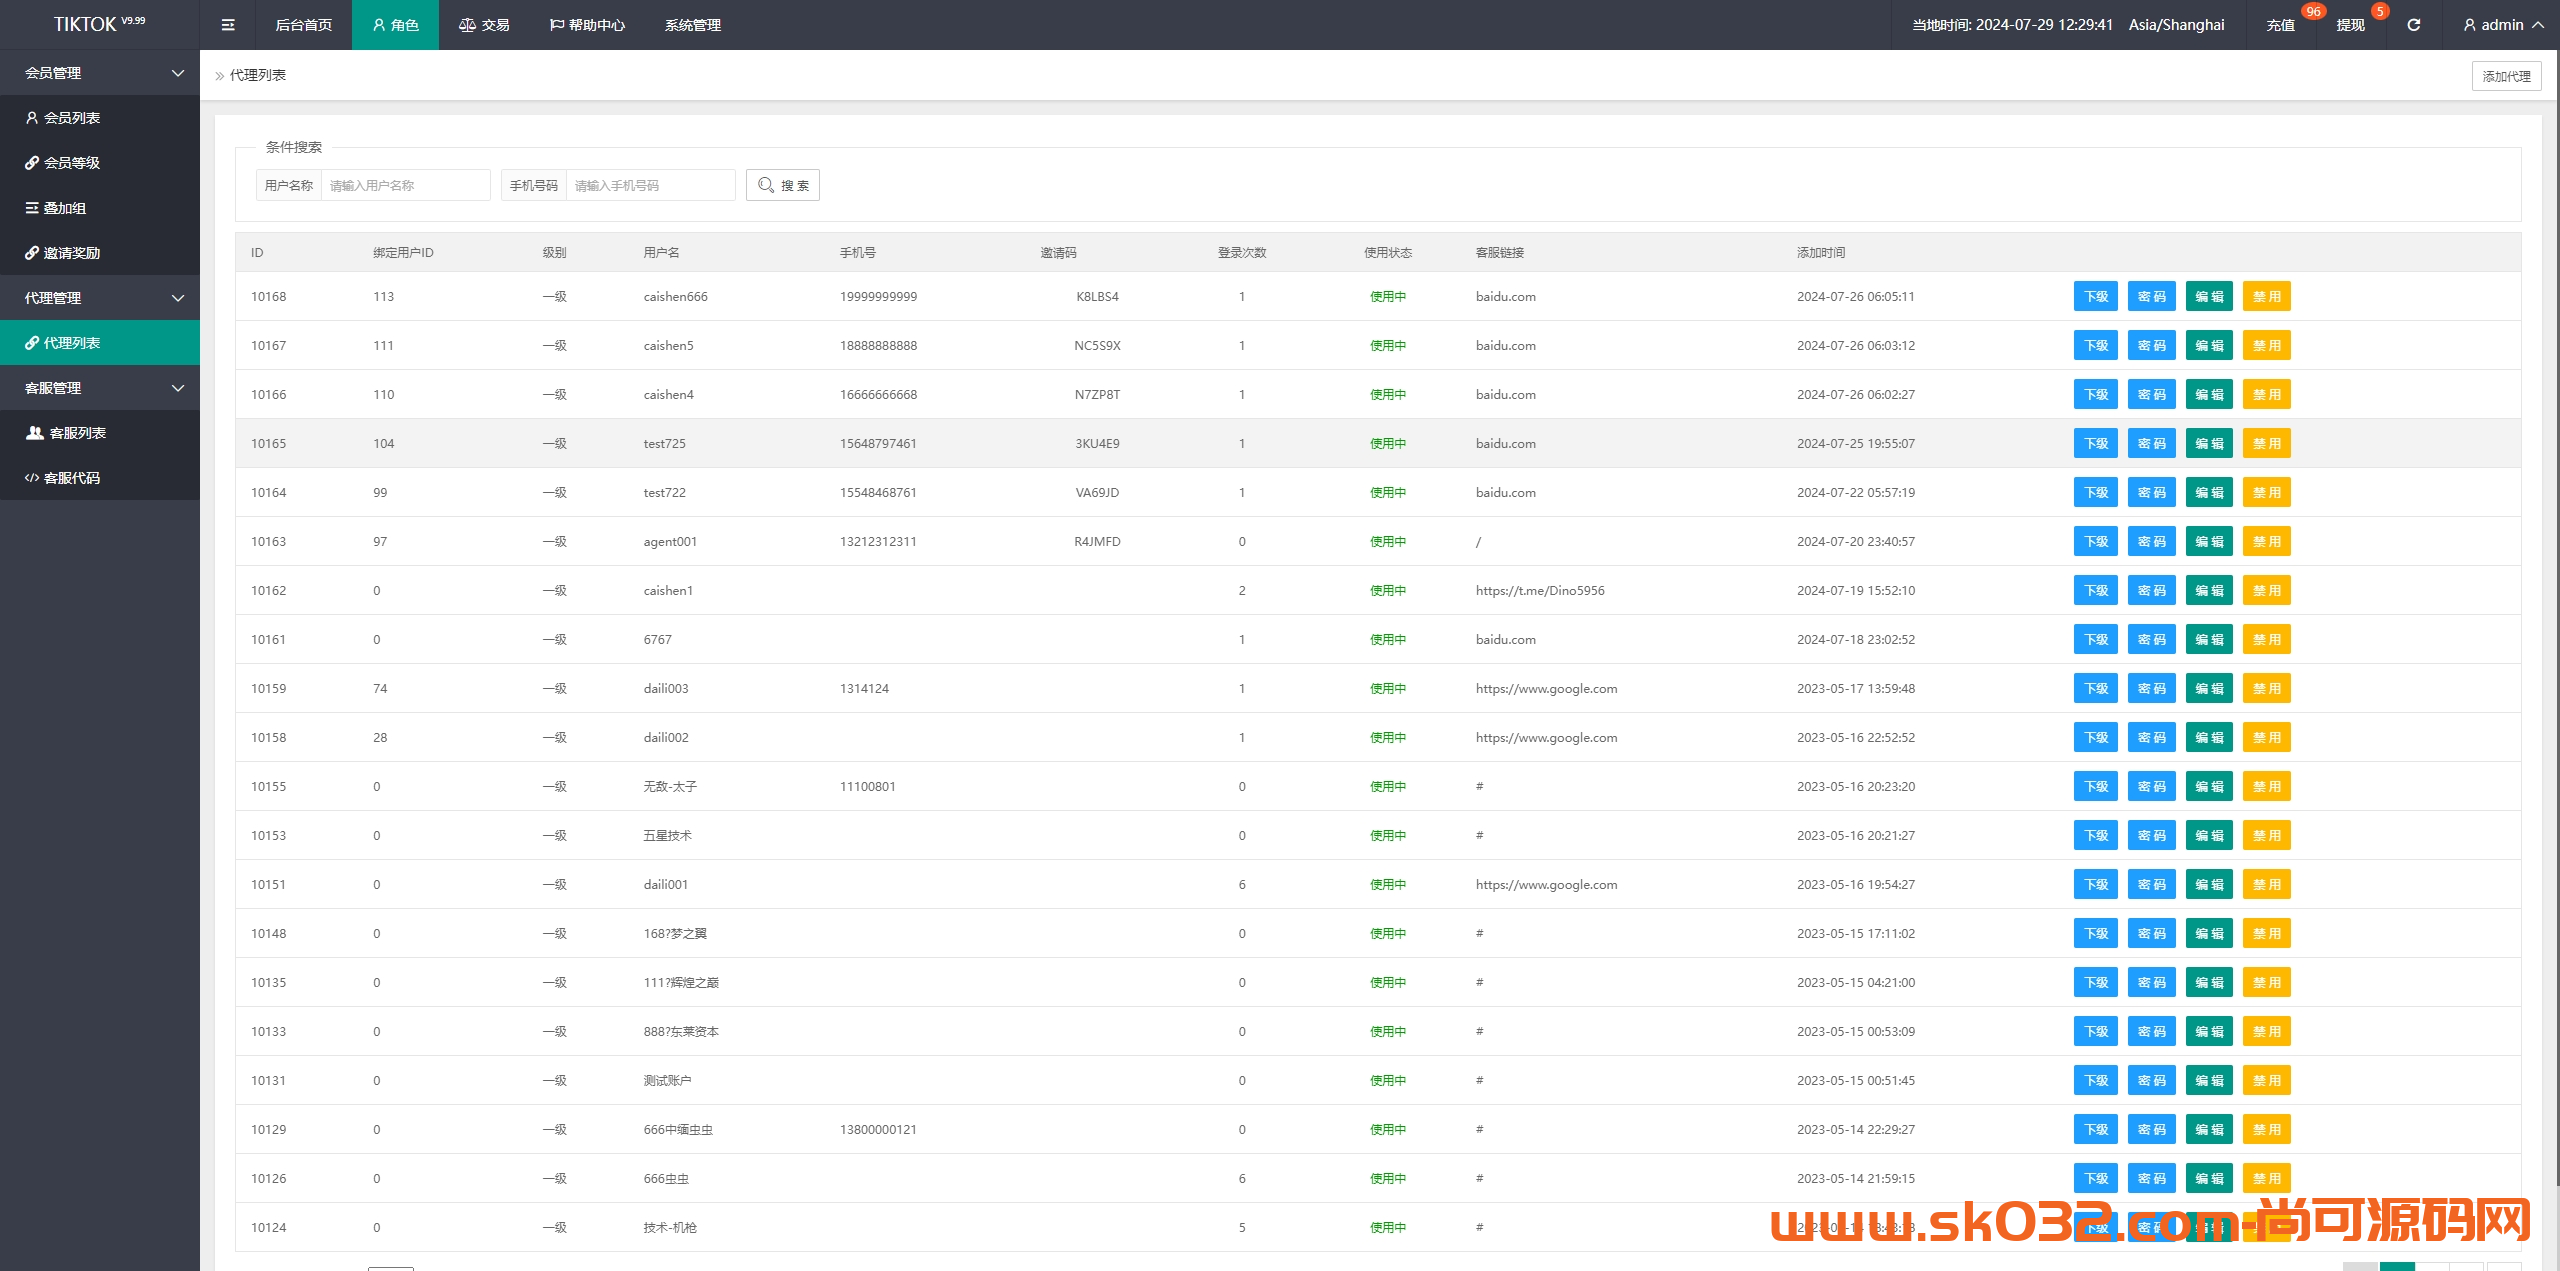This screenshot has height=1271, width=2560.
Task: Click the 添加代理 button
Action: click(x=2506, y=76)
